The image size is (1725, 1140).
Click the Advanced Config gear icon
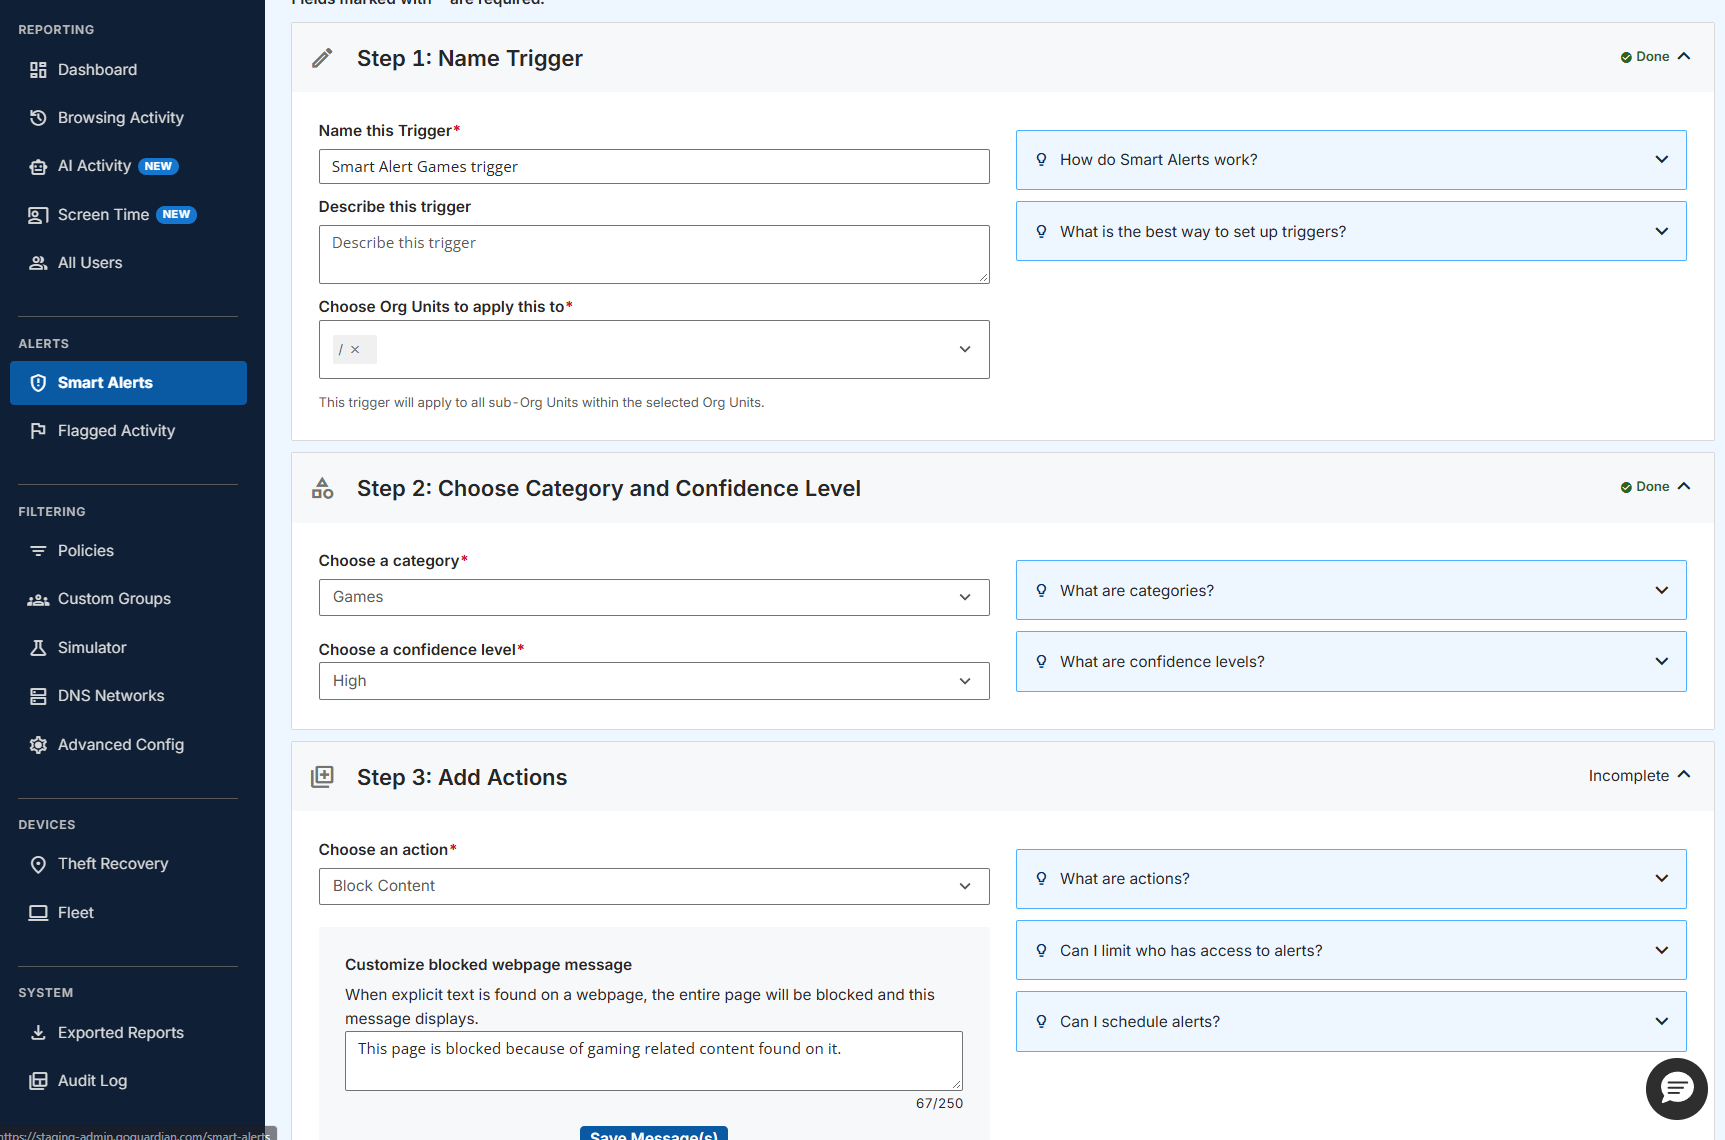38,745
